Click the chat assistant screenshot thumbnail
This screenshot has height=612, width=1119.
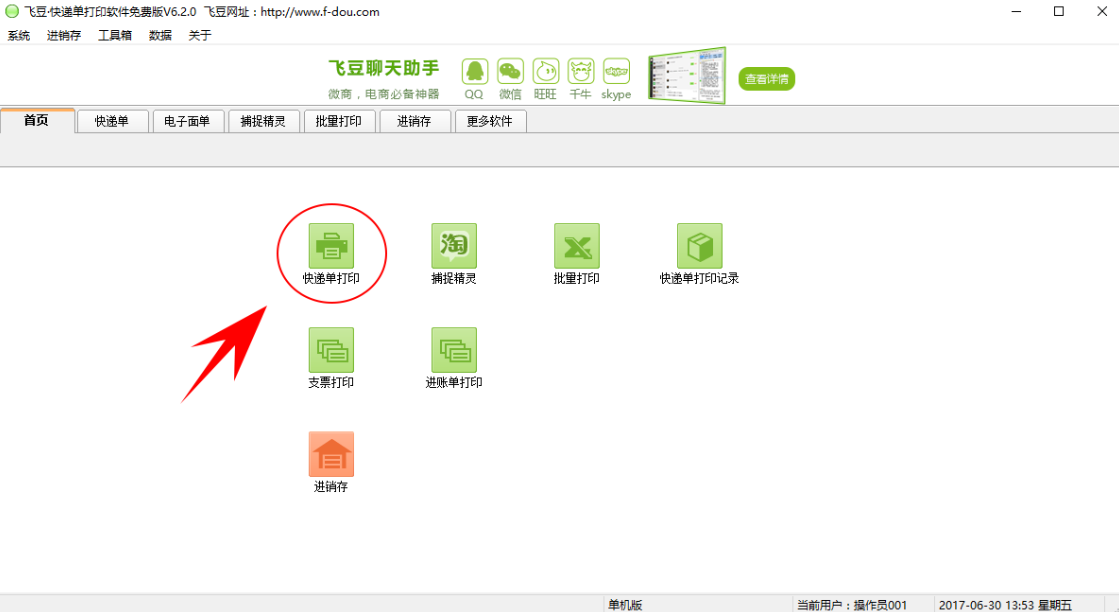click(687, 76)
